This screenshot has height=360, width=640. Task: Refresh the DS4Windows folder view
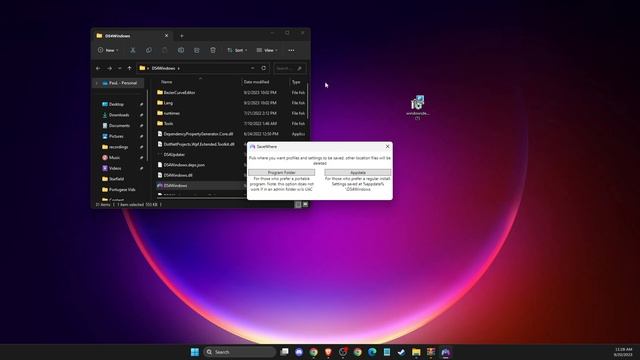[x=264, y=68]
